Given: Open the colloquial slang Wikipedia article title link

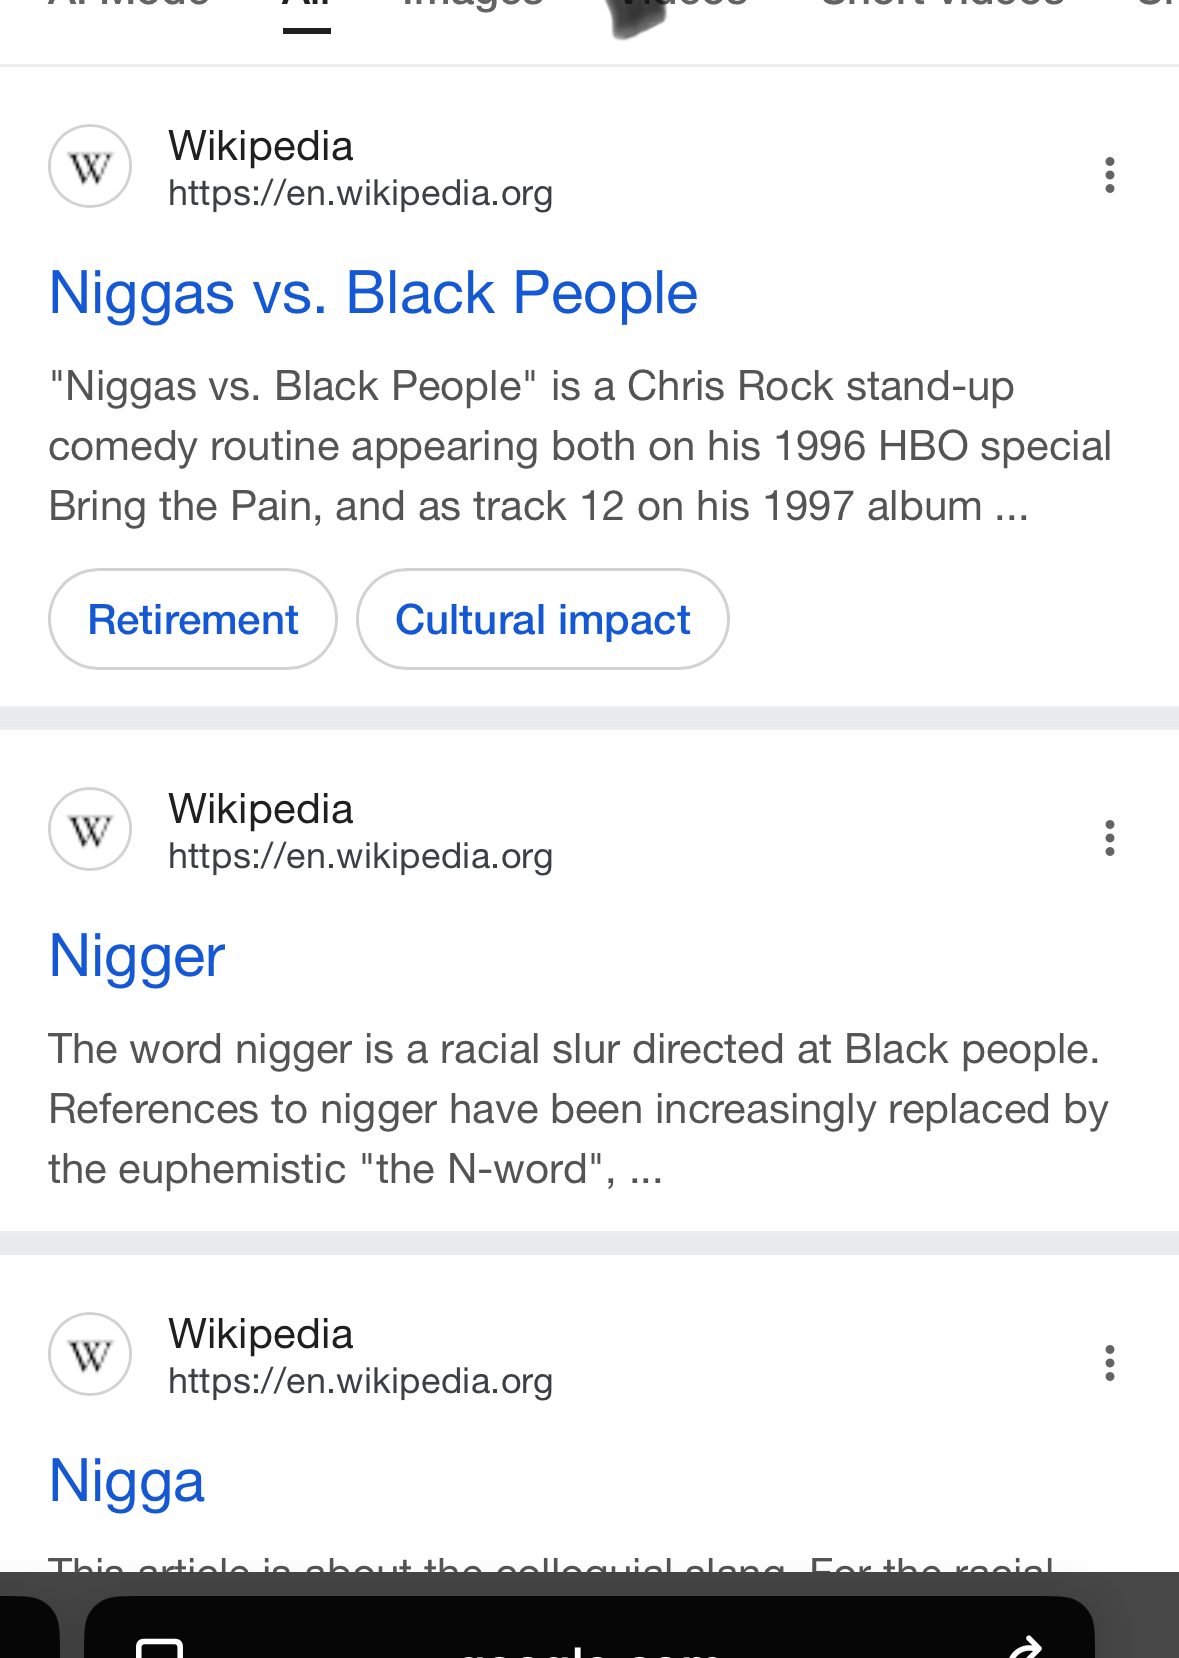Looking at the screenshot, I should point(127,1481).
